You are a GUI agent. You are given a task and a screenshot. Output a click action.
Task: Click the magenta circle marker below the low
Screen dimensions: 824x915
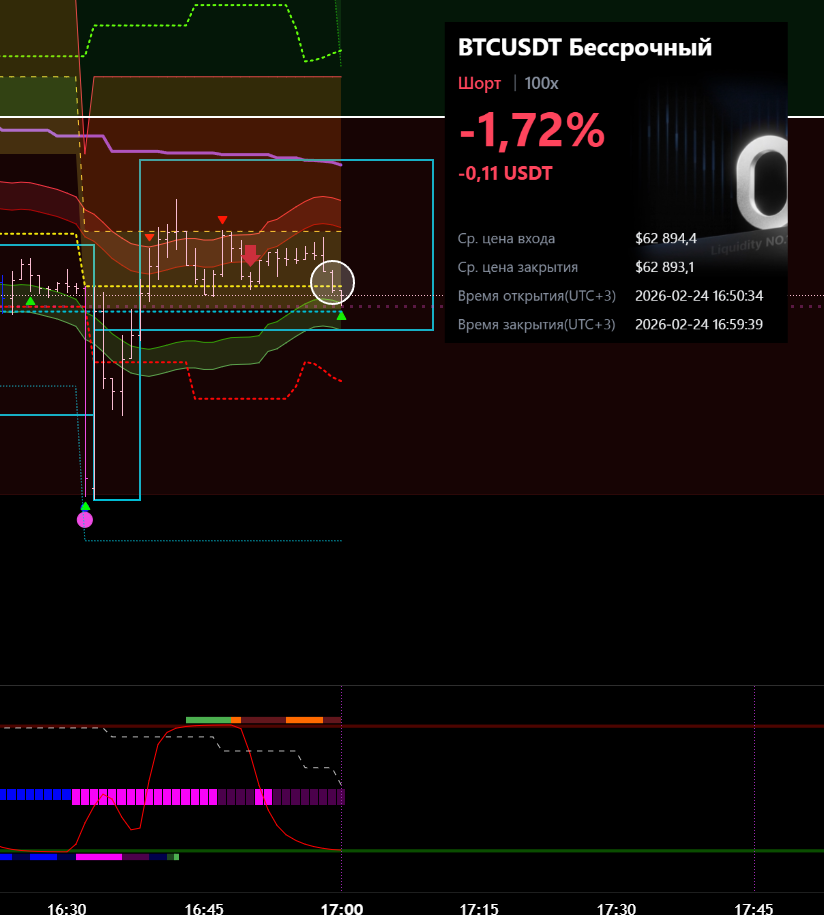85,519
